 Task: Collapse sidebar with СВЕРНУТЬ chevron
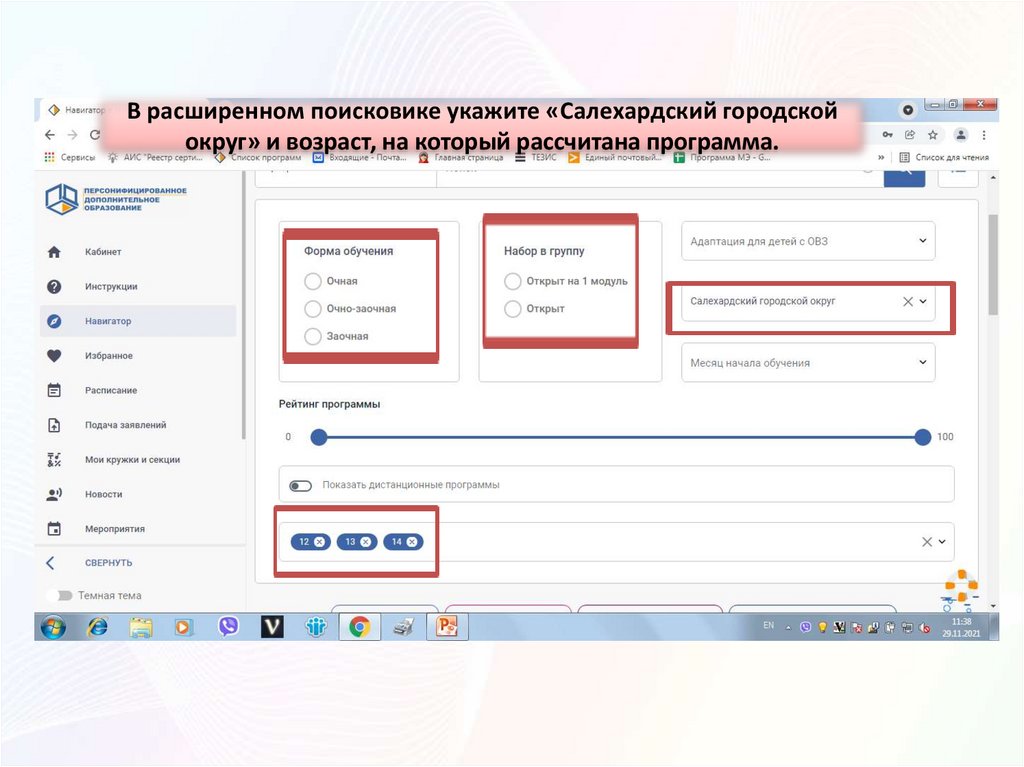tap(51, 563)
